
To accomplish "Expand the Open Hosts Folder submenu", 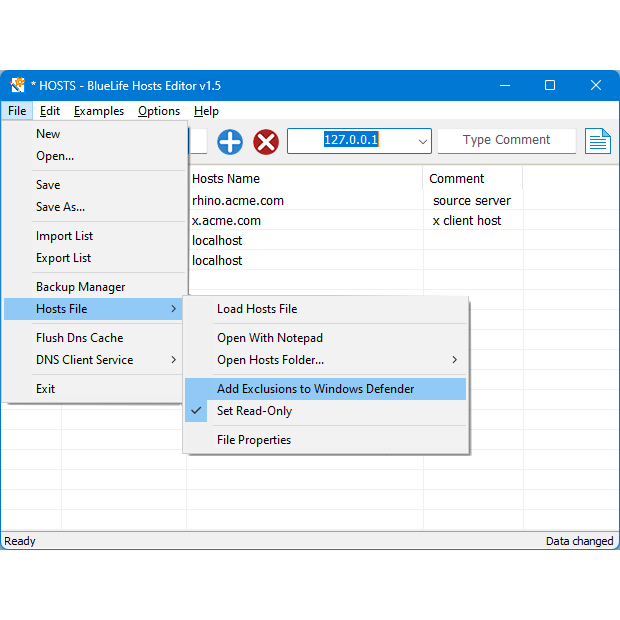I will pos(325,360).
